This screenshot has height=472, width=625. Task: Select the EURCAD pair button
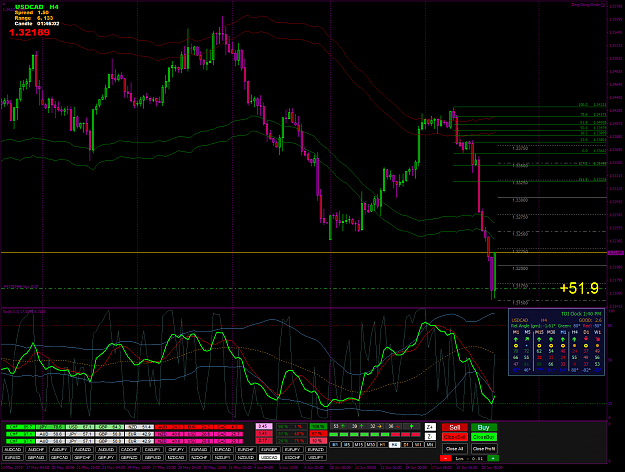pyautogui.click(x=223, y=450)
